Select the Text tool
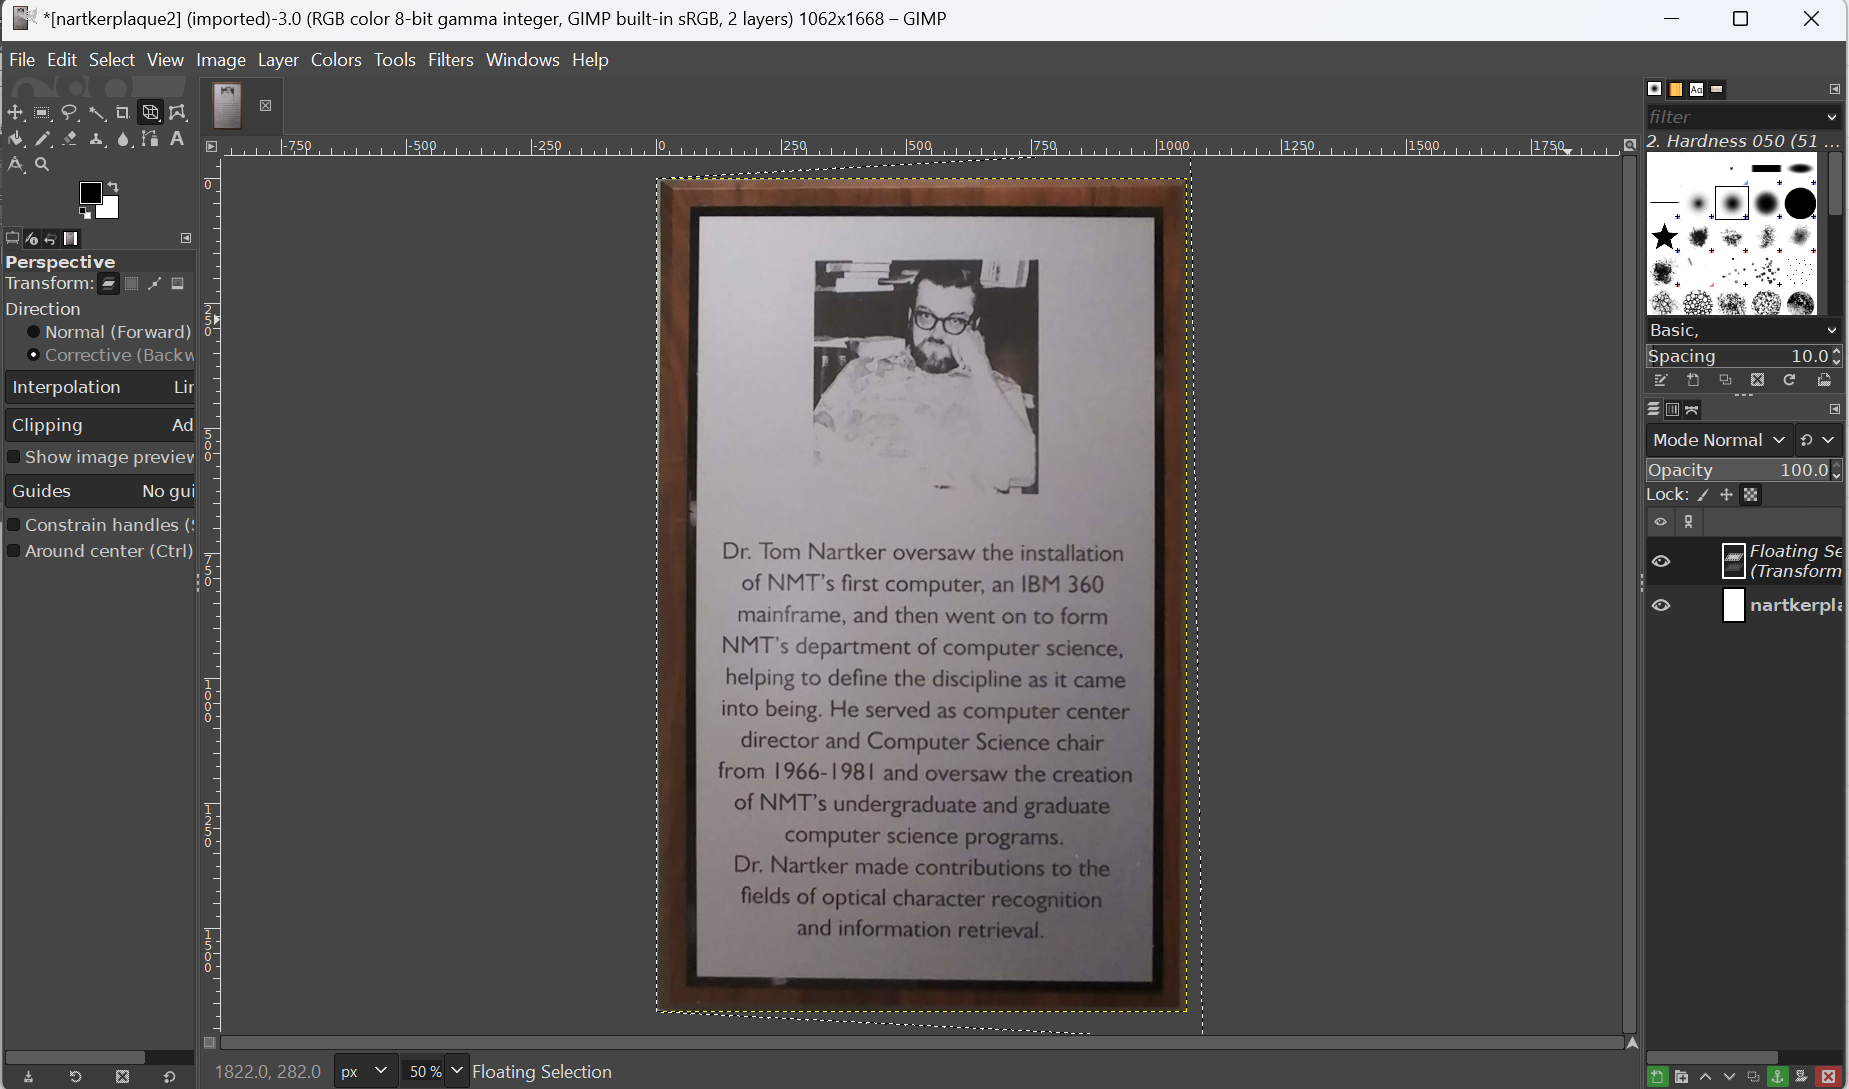 click(177, 139)
